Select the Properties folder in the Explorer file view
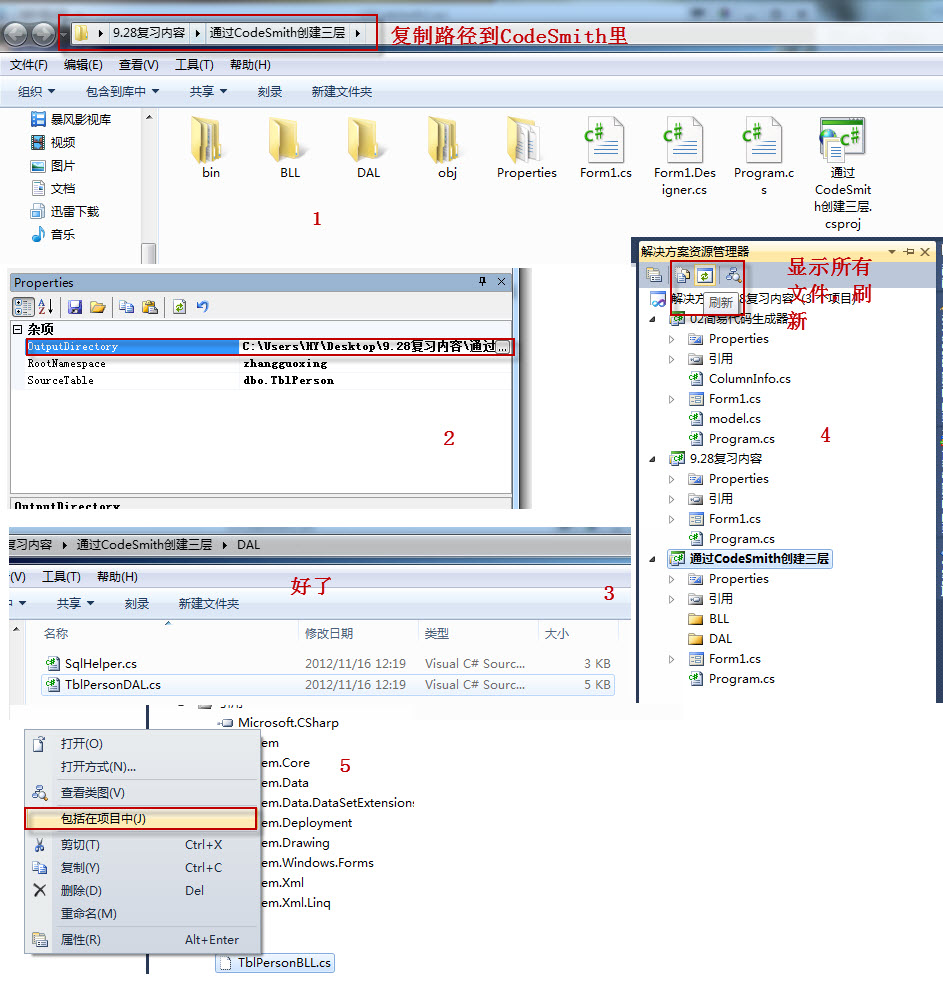This screenshot has height=985, width=943. coord(526,148)
